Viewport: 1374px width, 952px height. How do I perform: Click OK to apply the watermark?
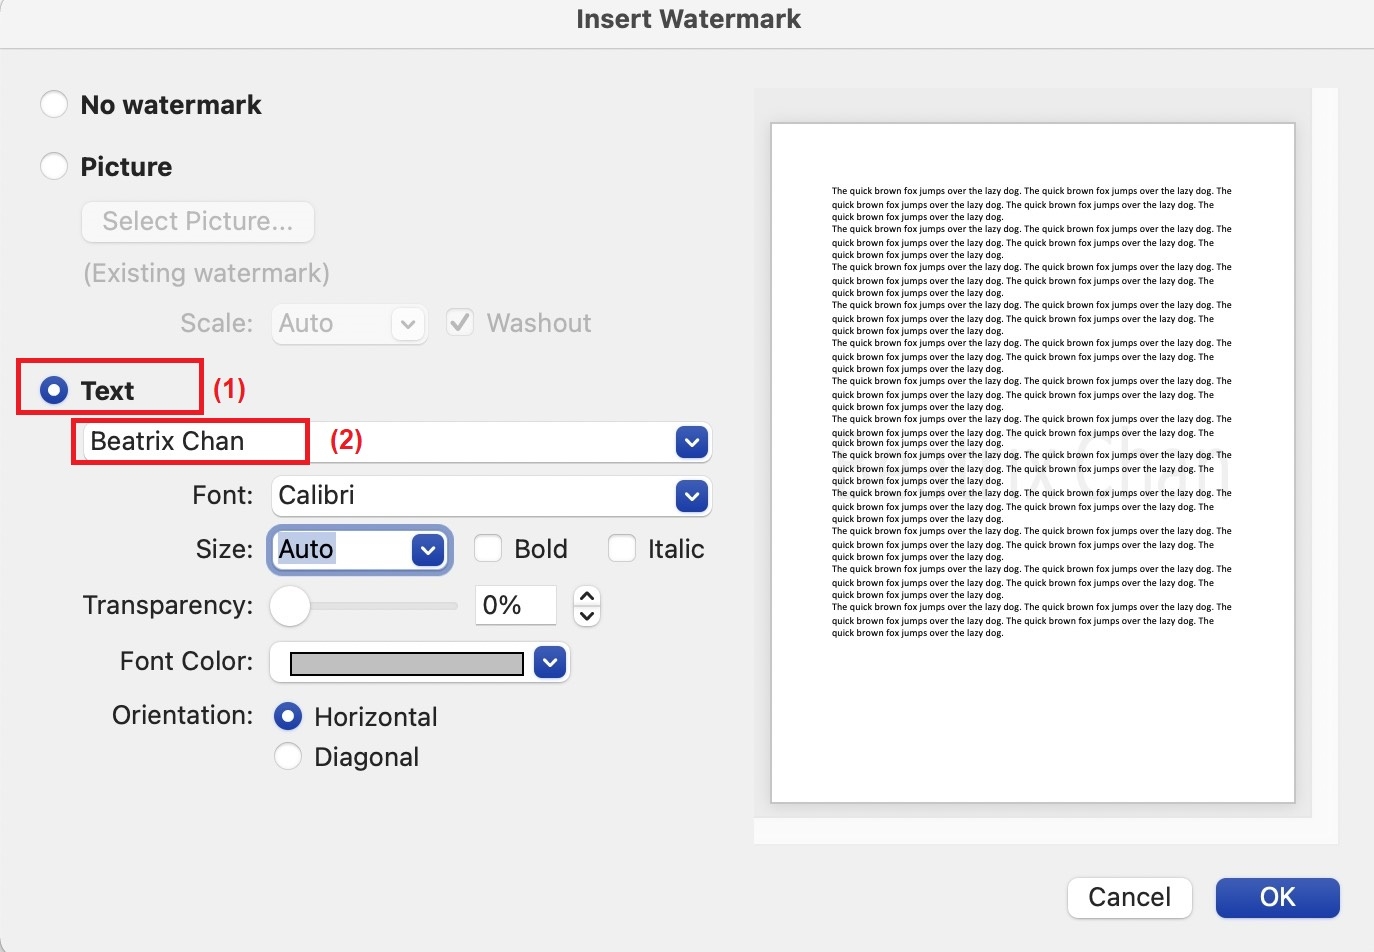(1277, 897)
